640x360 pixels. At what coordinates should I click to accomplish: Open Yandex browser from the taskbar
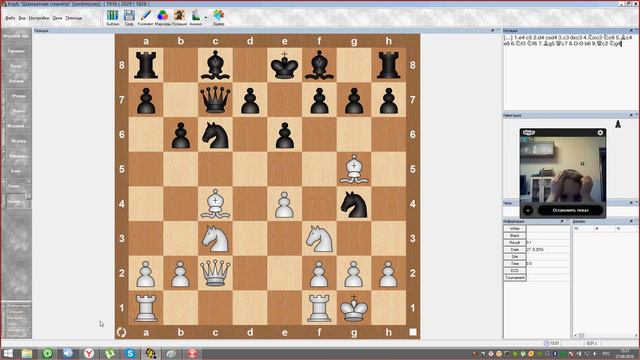(x=89, y=353)
